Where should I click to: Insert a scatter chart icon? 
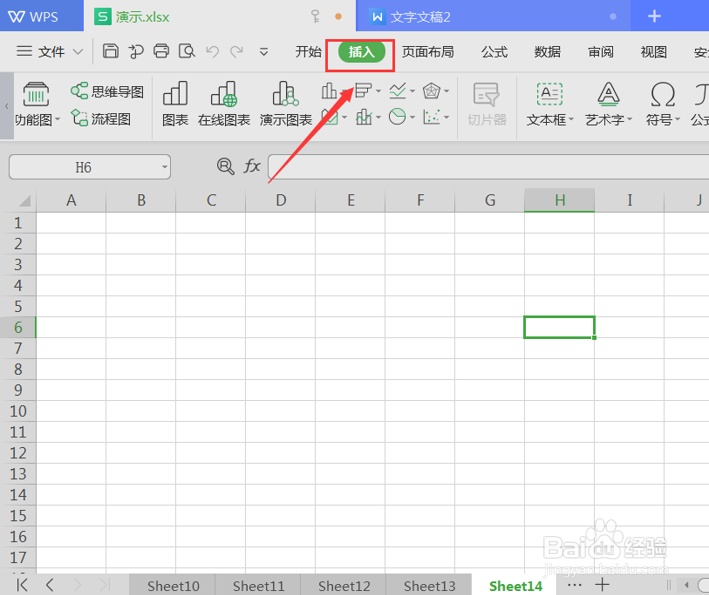pos(431,117)
